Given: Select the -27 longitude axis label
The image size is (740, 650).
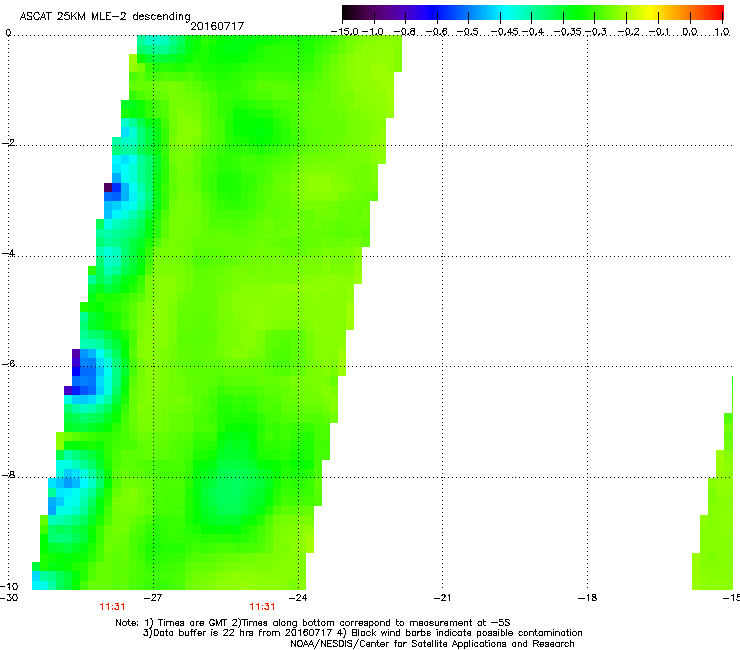Looking at the screenshot, I should tap(153, 597).
